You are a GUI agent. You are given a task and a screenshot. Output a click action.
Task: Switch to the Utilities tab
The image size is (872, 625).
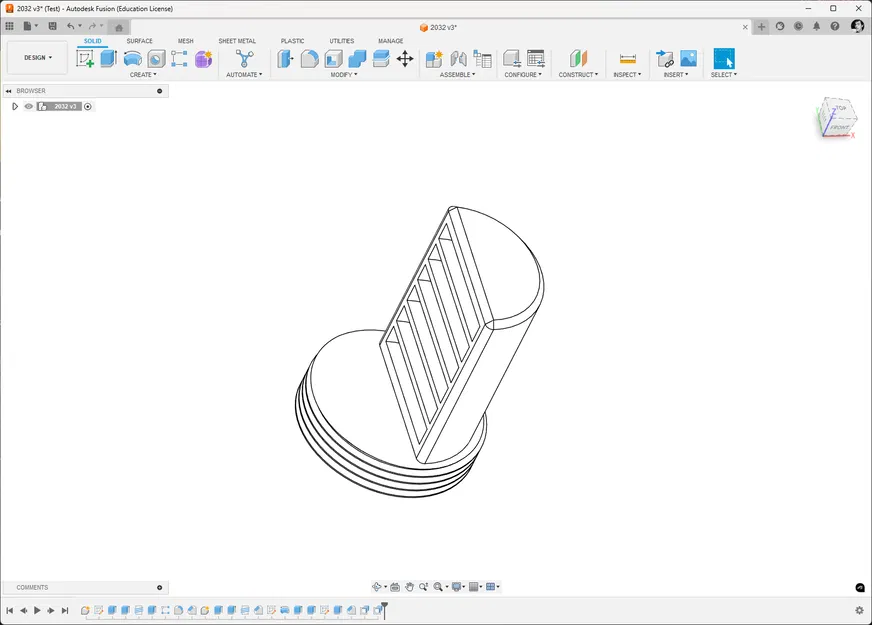[x=341, y=41]
